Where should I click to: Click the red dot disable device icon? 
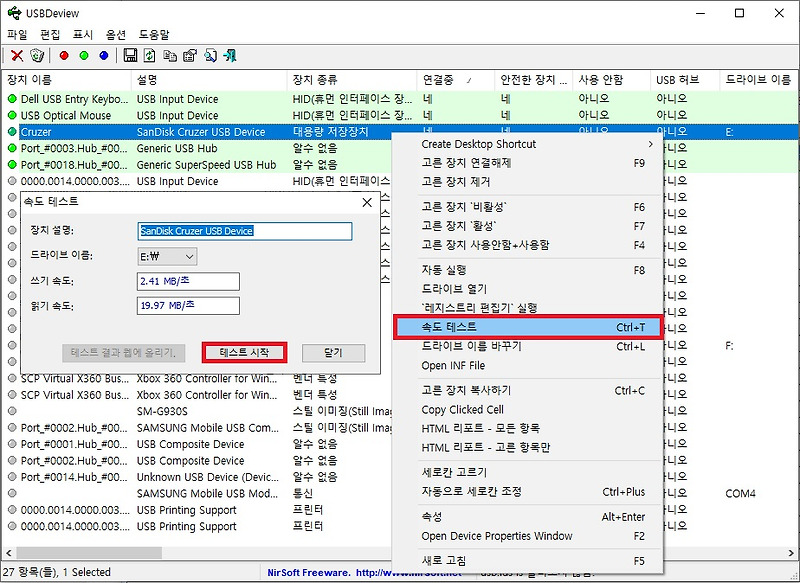64,56
